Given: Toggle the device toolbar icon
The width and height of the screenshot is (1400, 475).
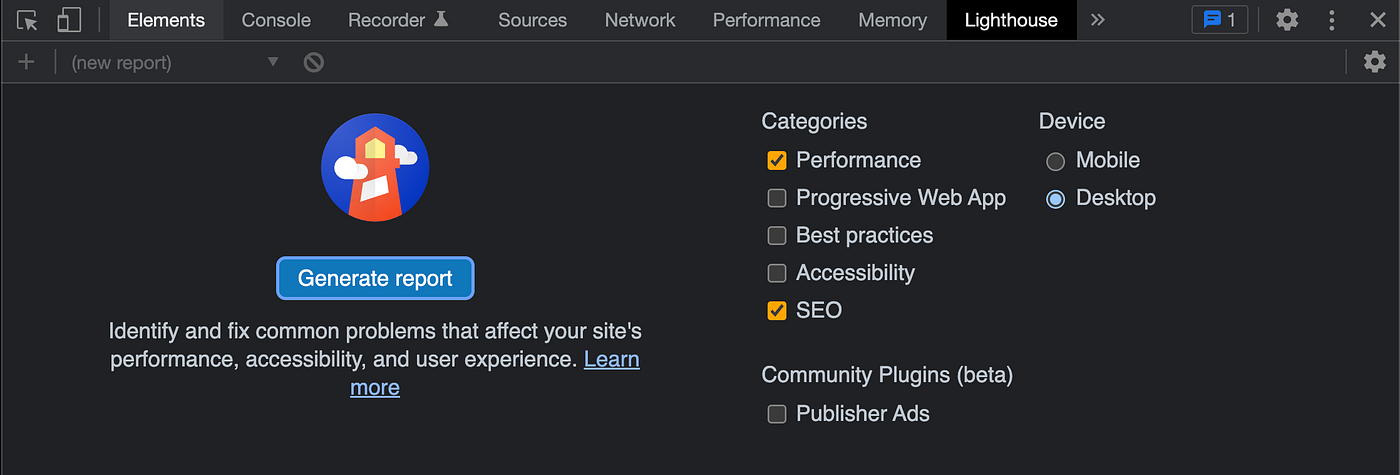Looking at the screenshot, I should pos(68,20).
